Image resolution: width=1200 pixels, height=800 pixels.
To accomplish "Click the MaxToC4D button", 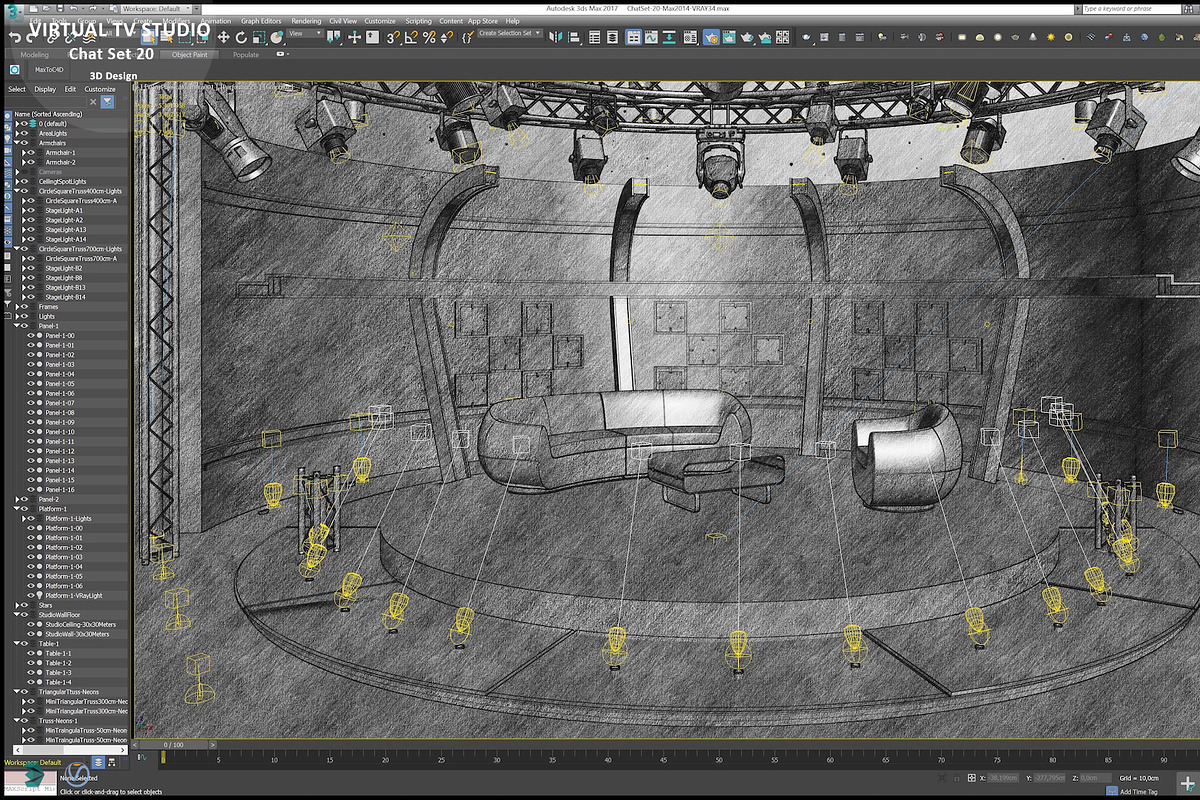I will 49,70.
